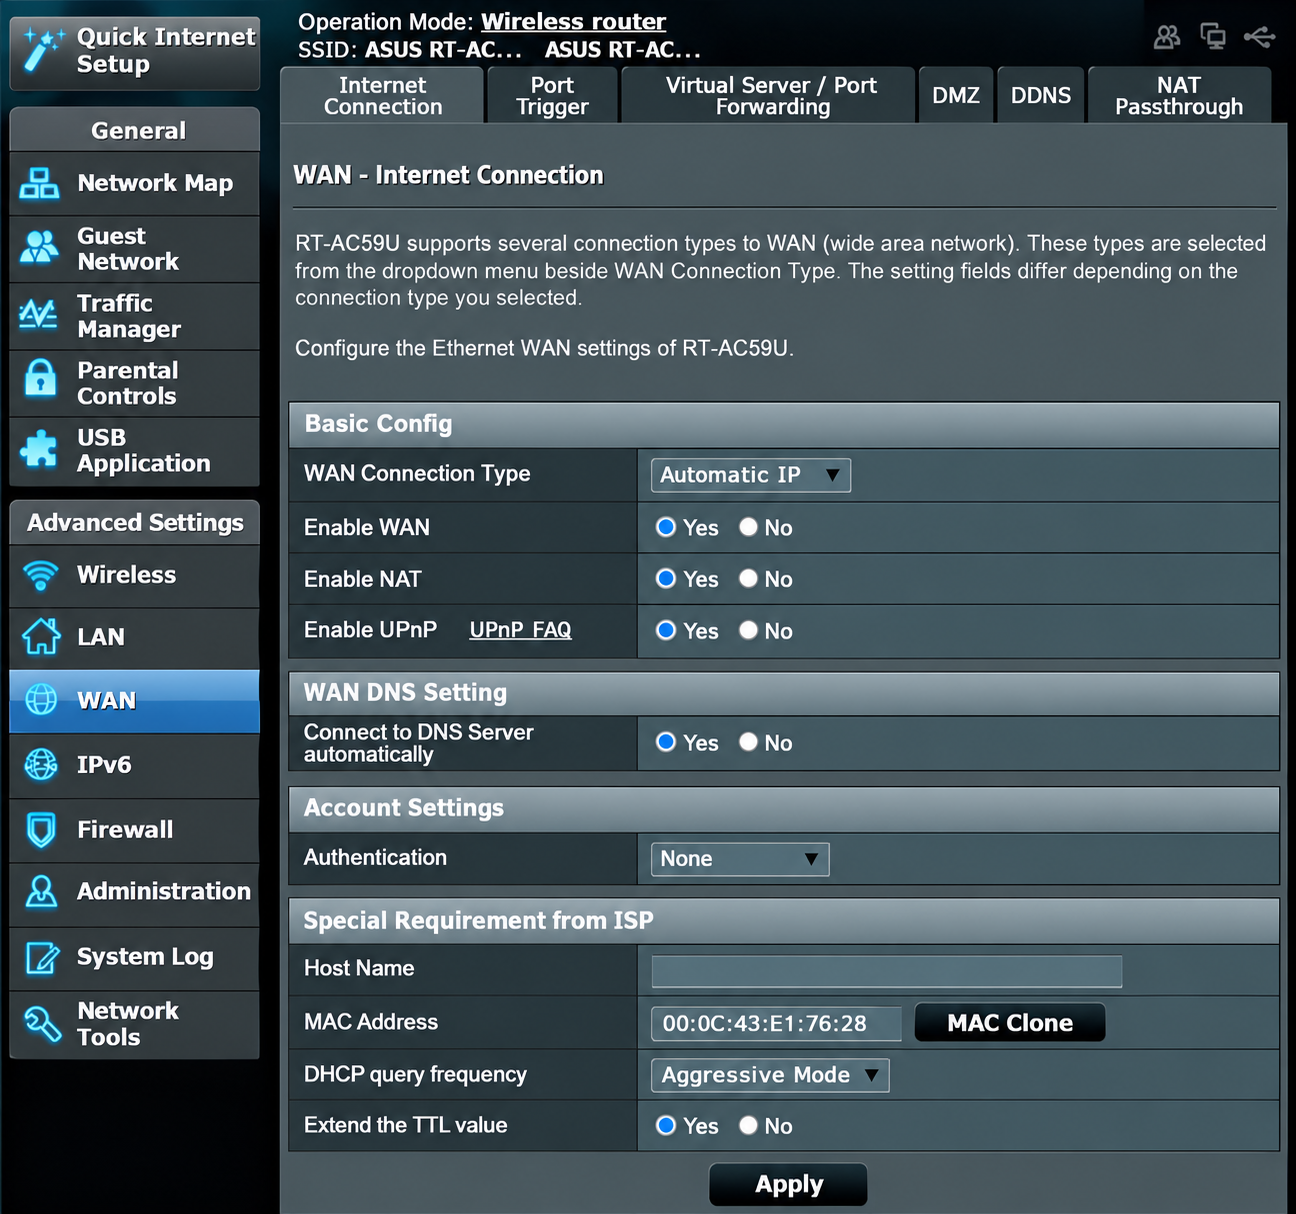Click the Network Tools wrench icon
Image resolution: width=1296 pixels, height=1214 pixels.
[43, 1024]
